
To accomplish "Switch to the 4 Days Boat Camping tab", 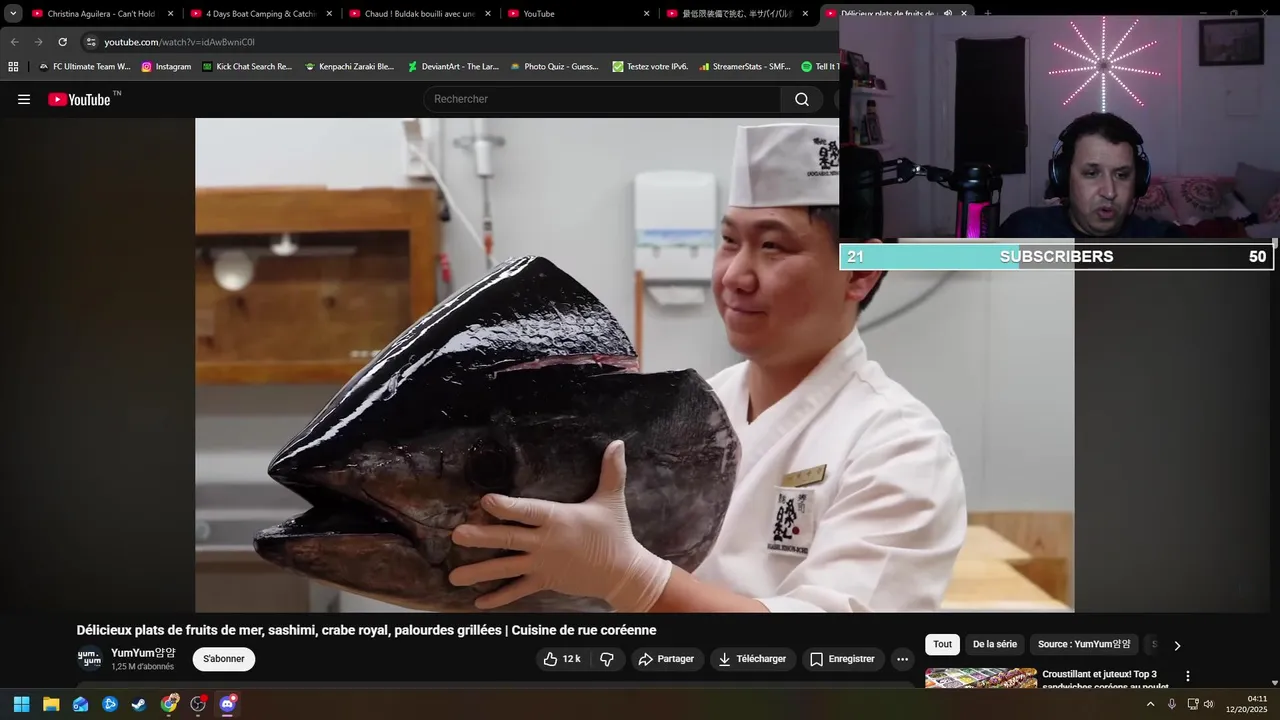I will [x=260, y=14].
